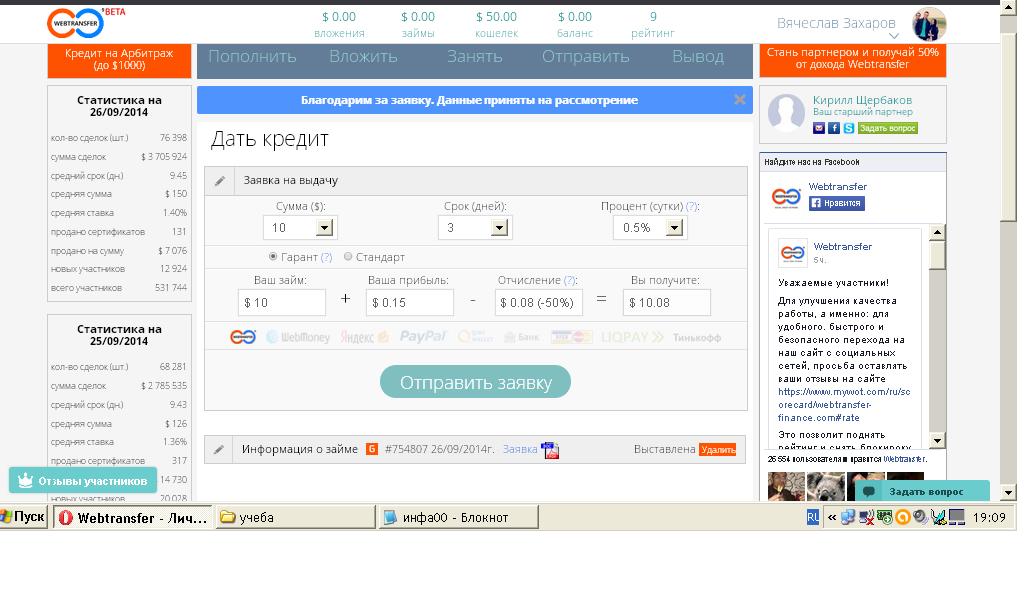Image resolution: width=1024 pixels, height=600 pixels.
Task: Click the RU language indicator in the tray
Action: coord(812,517)
